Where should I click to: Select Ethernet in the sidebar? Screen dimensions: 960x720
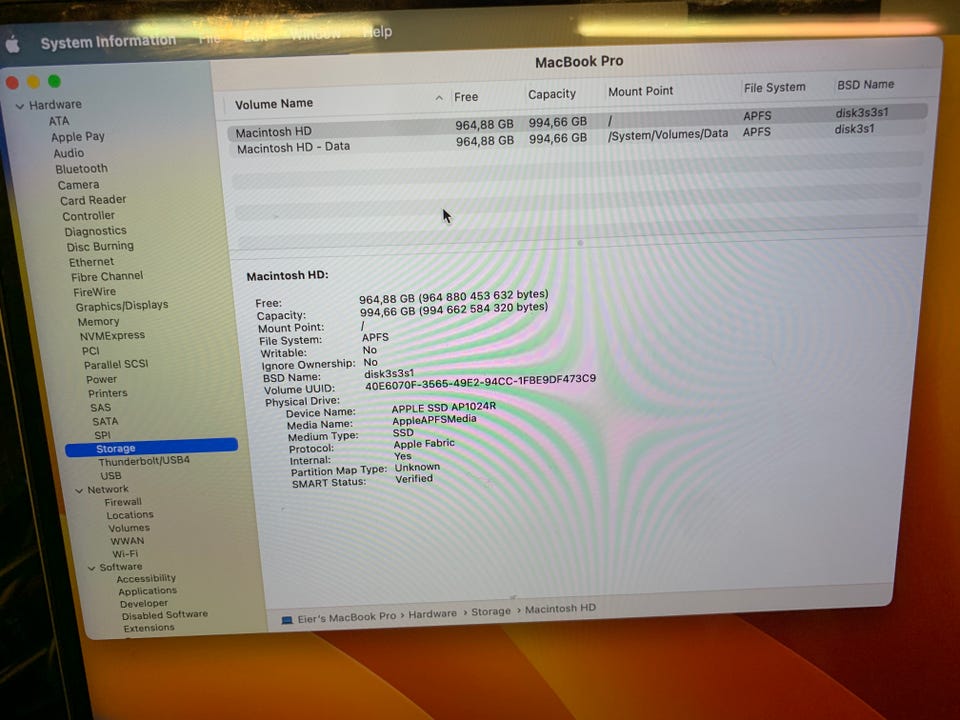(x=91, y=262)
